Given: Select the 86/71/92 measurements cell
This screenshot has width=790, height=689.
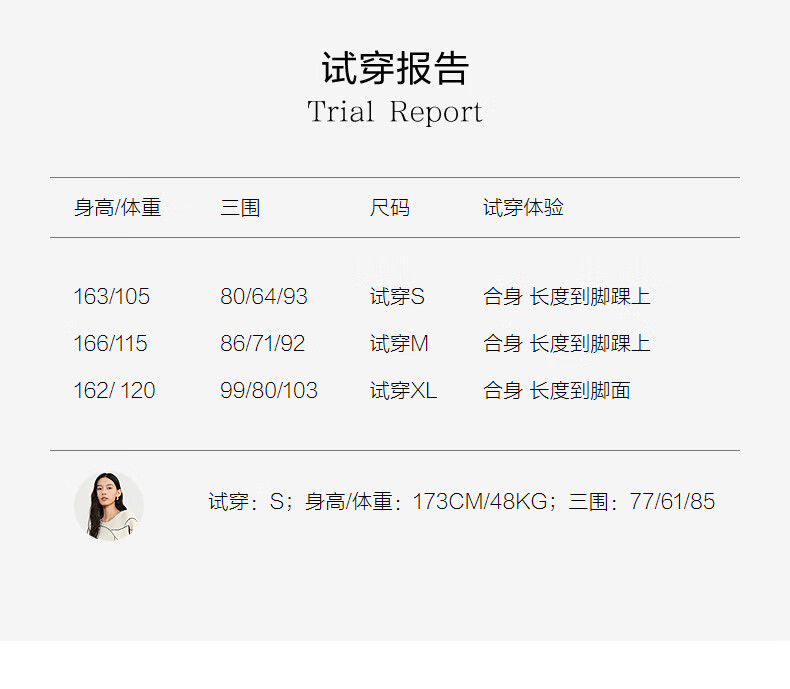Looking at the screenshot, I should (x=262, y=343).
